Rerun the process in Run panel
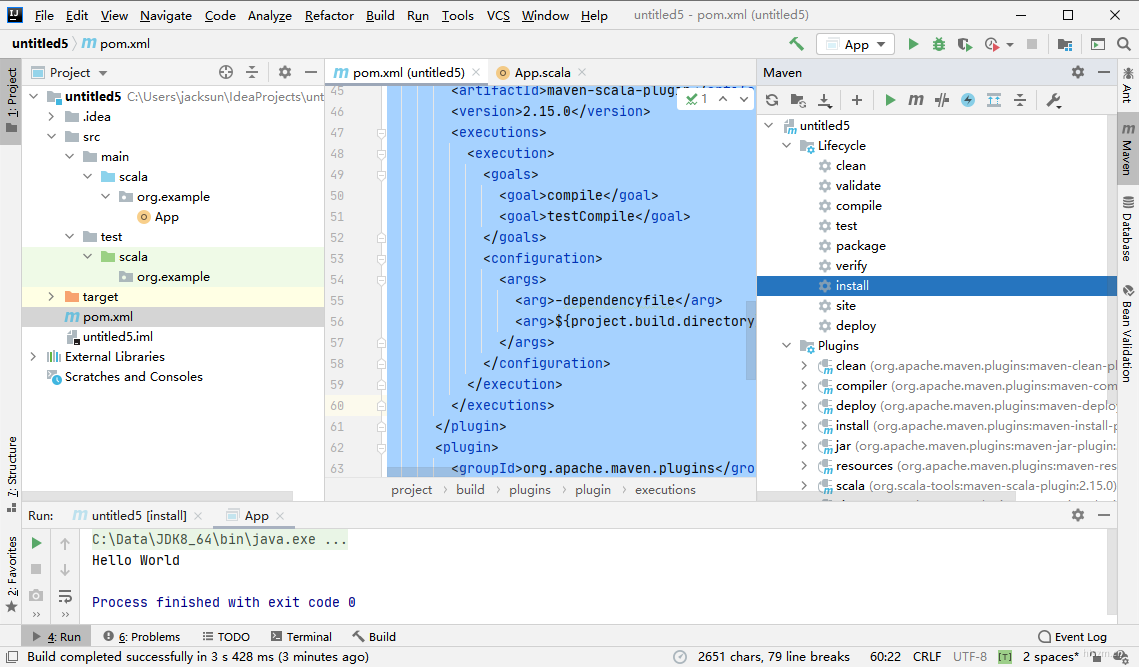1139x667 pixels. point(36,543)
